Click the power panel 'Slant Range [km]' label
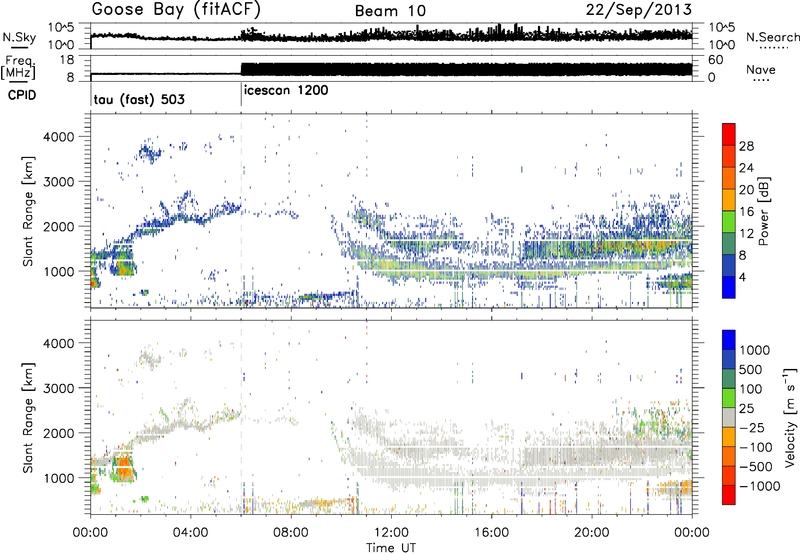This screenshot has height=554, width=800. pyautogui.click(x=29, y=211)
